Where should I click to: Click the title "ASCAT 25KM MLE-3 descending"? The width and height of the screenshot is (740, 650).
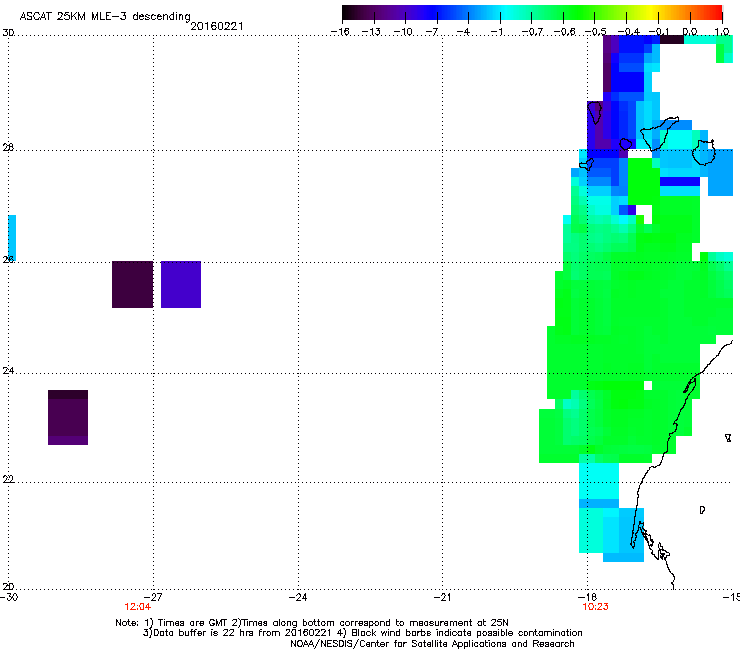point(105,16)
